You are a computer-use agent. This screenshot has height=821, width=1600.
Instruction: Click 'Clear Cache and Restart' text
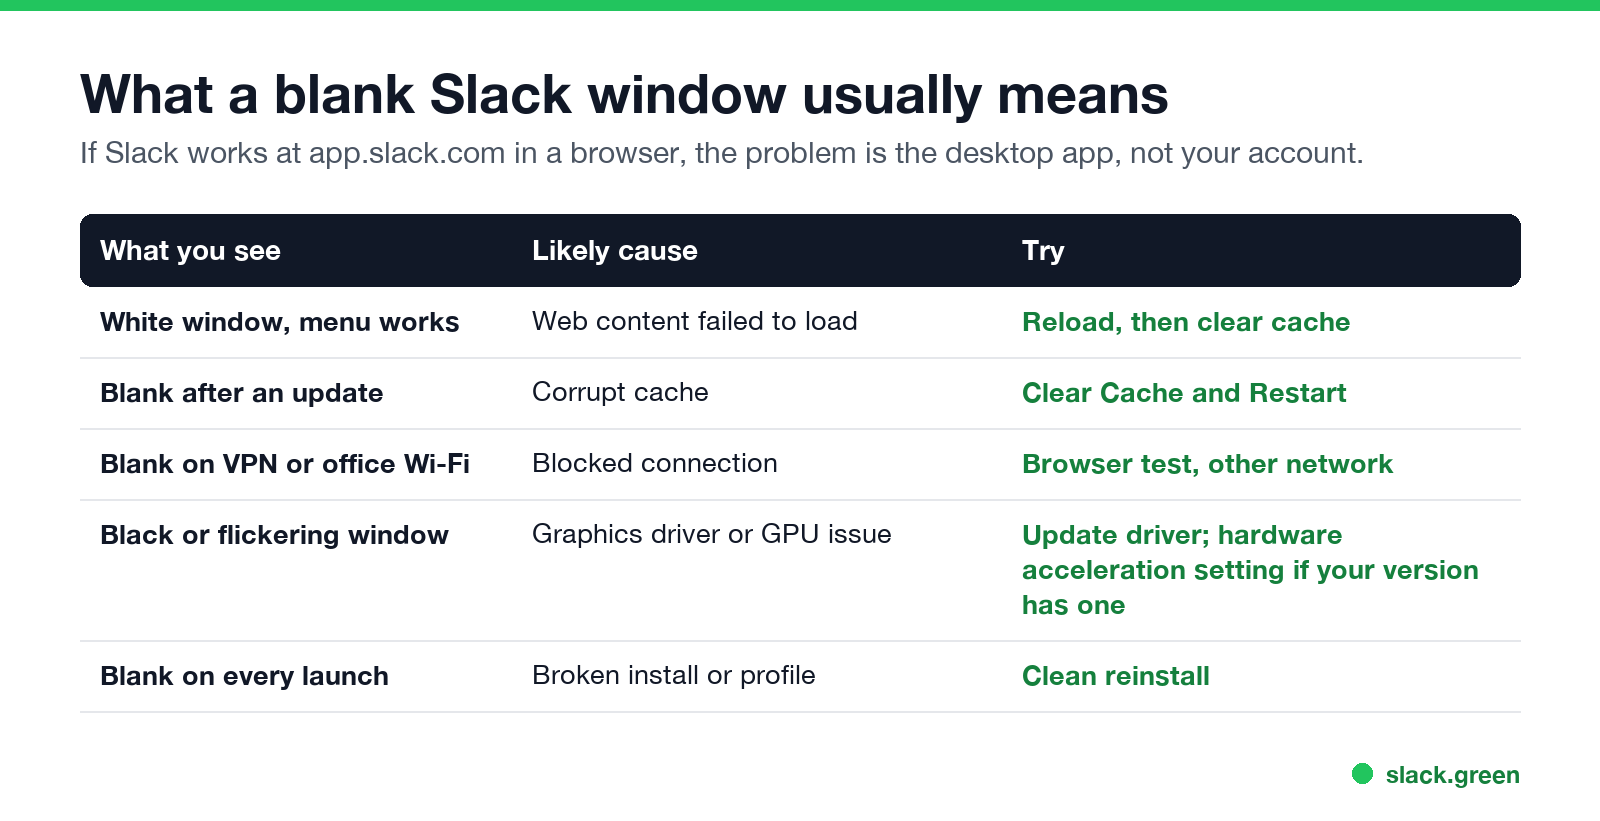click(1184, 393)
